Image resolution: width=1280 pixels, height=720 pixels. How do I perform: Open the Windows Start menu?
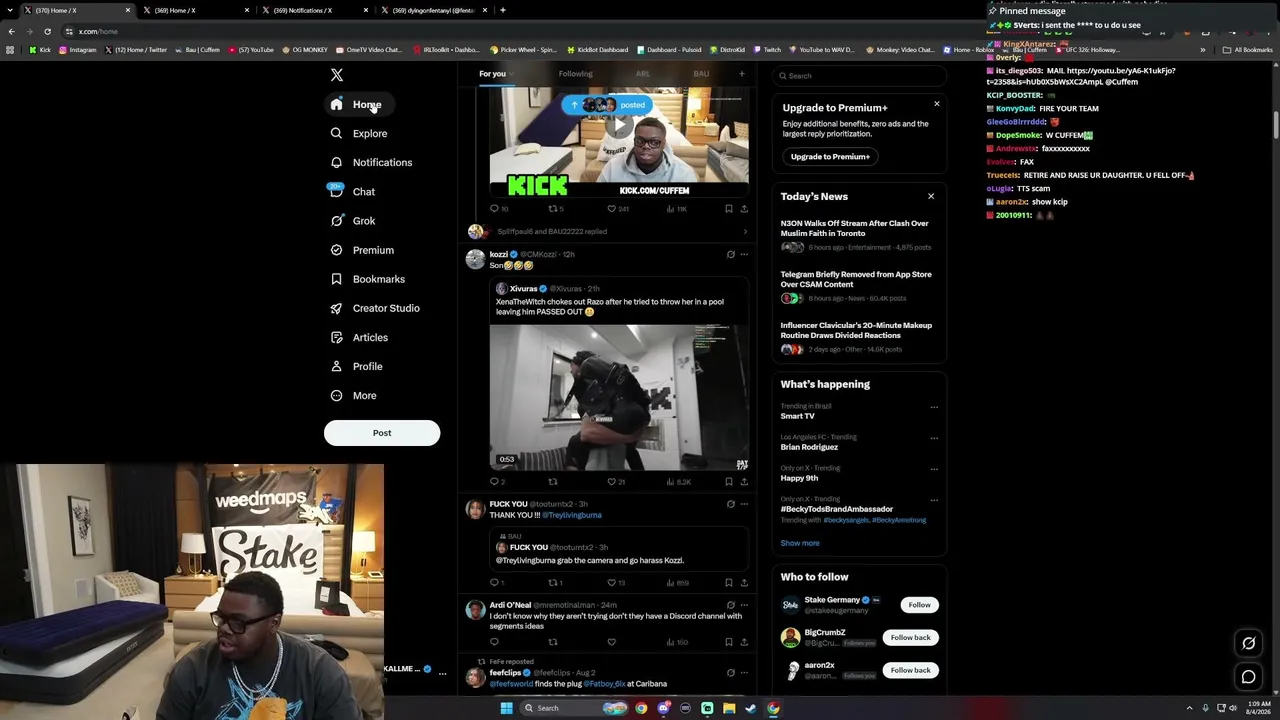507,708
